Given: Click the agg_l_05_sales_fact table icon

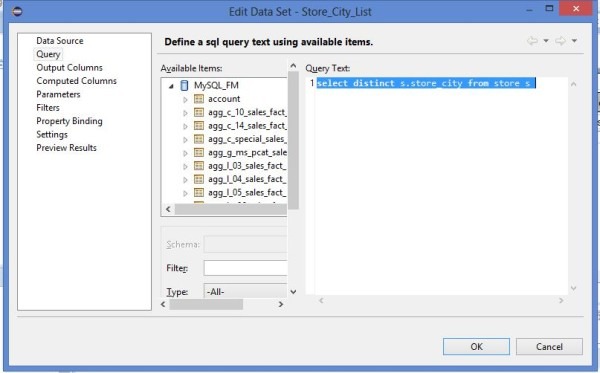Looking at the screenshot, I should pyautogui.click(x=199, y=192).
